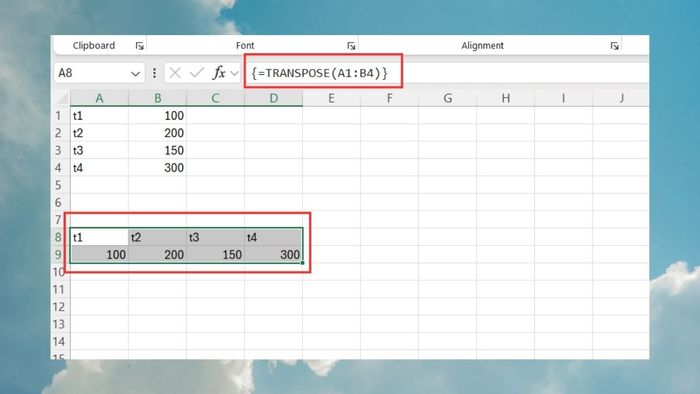Select row 1 header

pyautogui.click(x=59, y=116)
